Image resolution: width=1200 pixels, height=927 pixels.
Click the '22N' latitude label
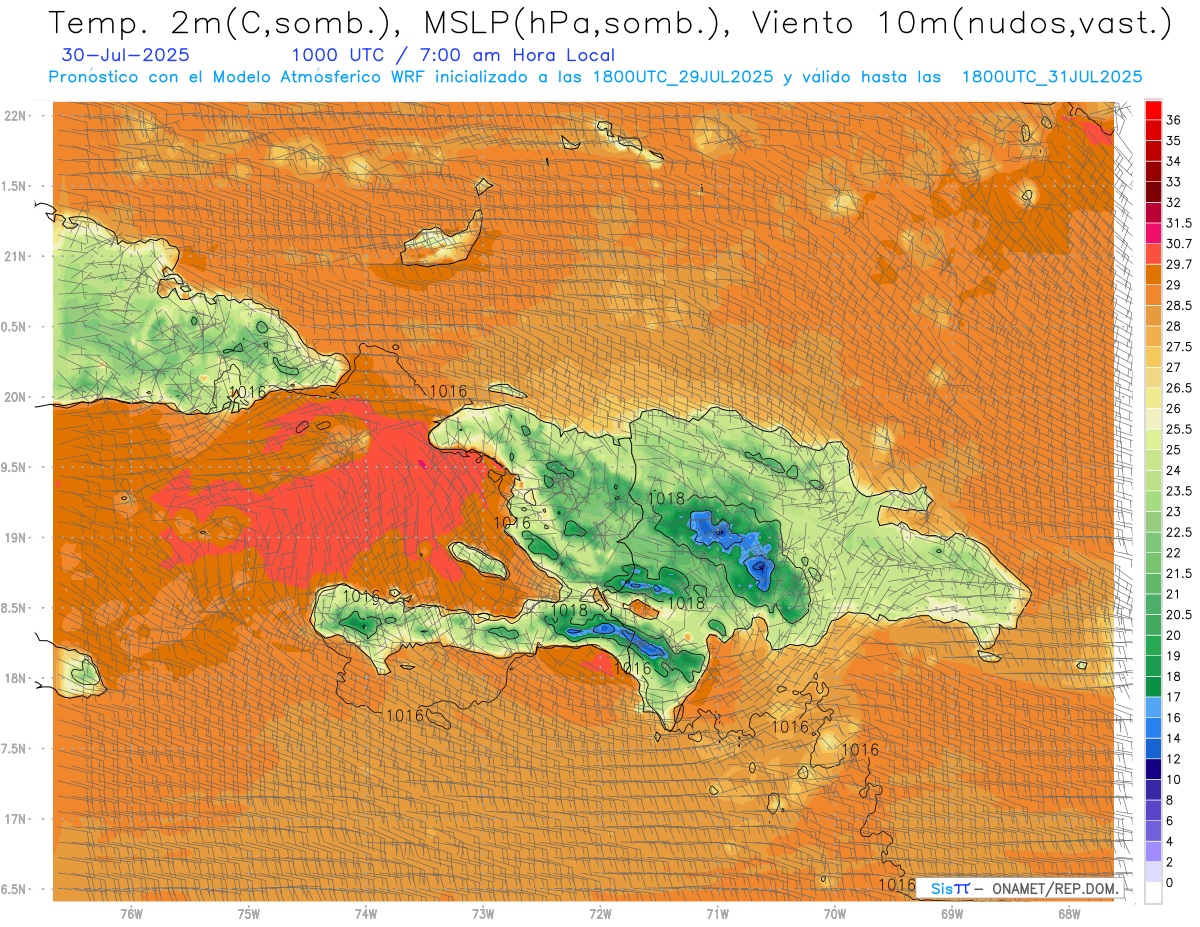(x=16, y=116)
